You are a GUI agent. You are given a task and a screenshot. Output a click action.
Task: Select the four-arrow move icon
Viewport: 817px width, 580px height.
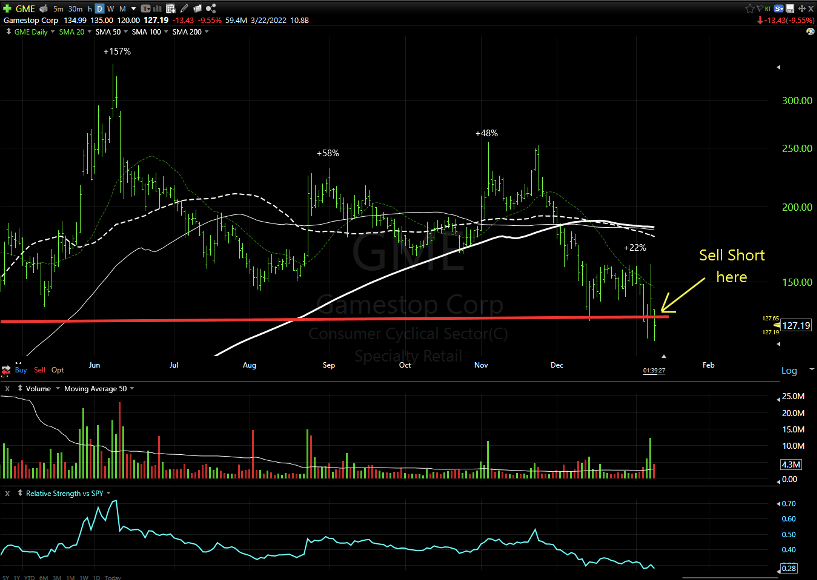pyautogui.click(x=802, y=7)
